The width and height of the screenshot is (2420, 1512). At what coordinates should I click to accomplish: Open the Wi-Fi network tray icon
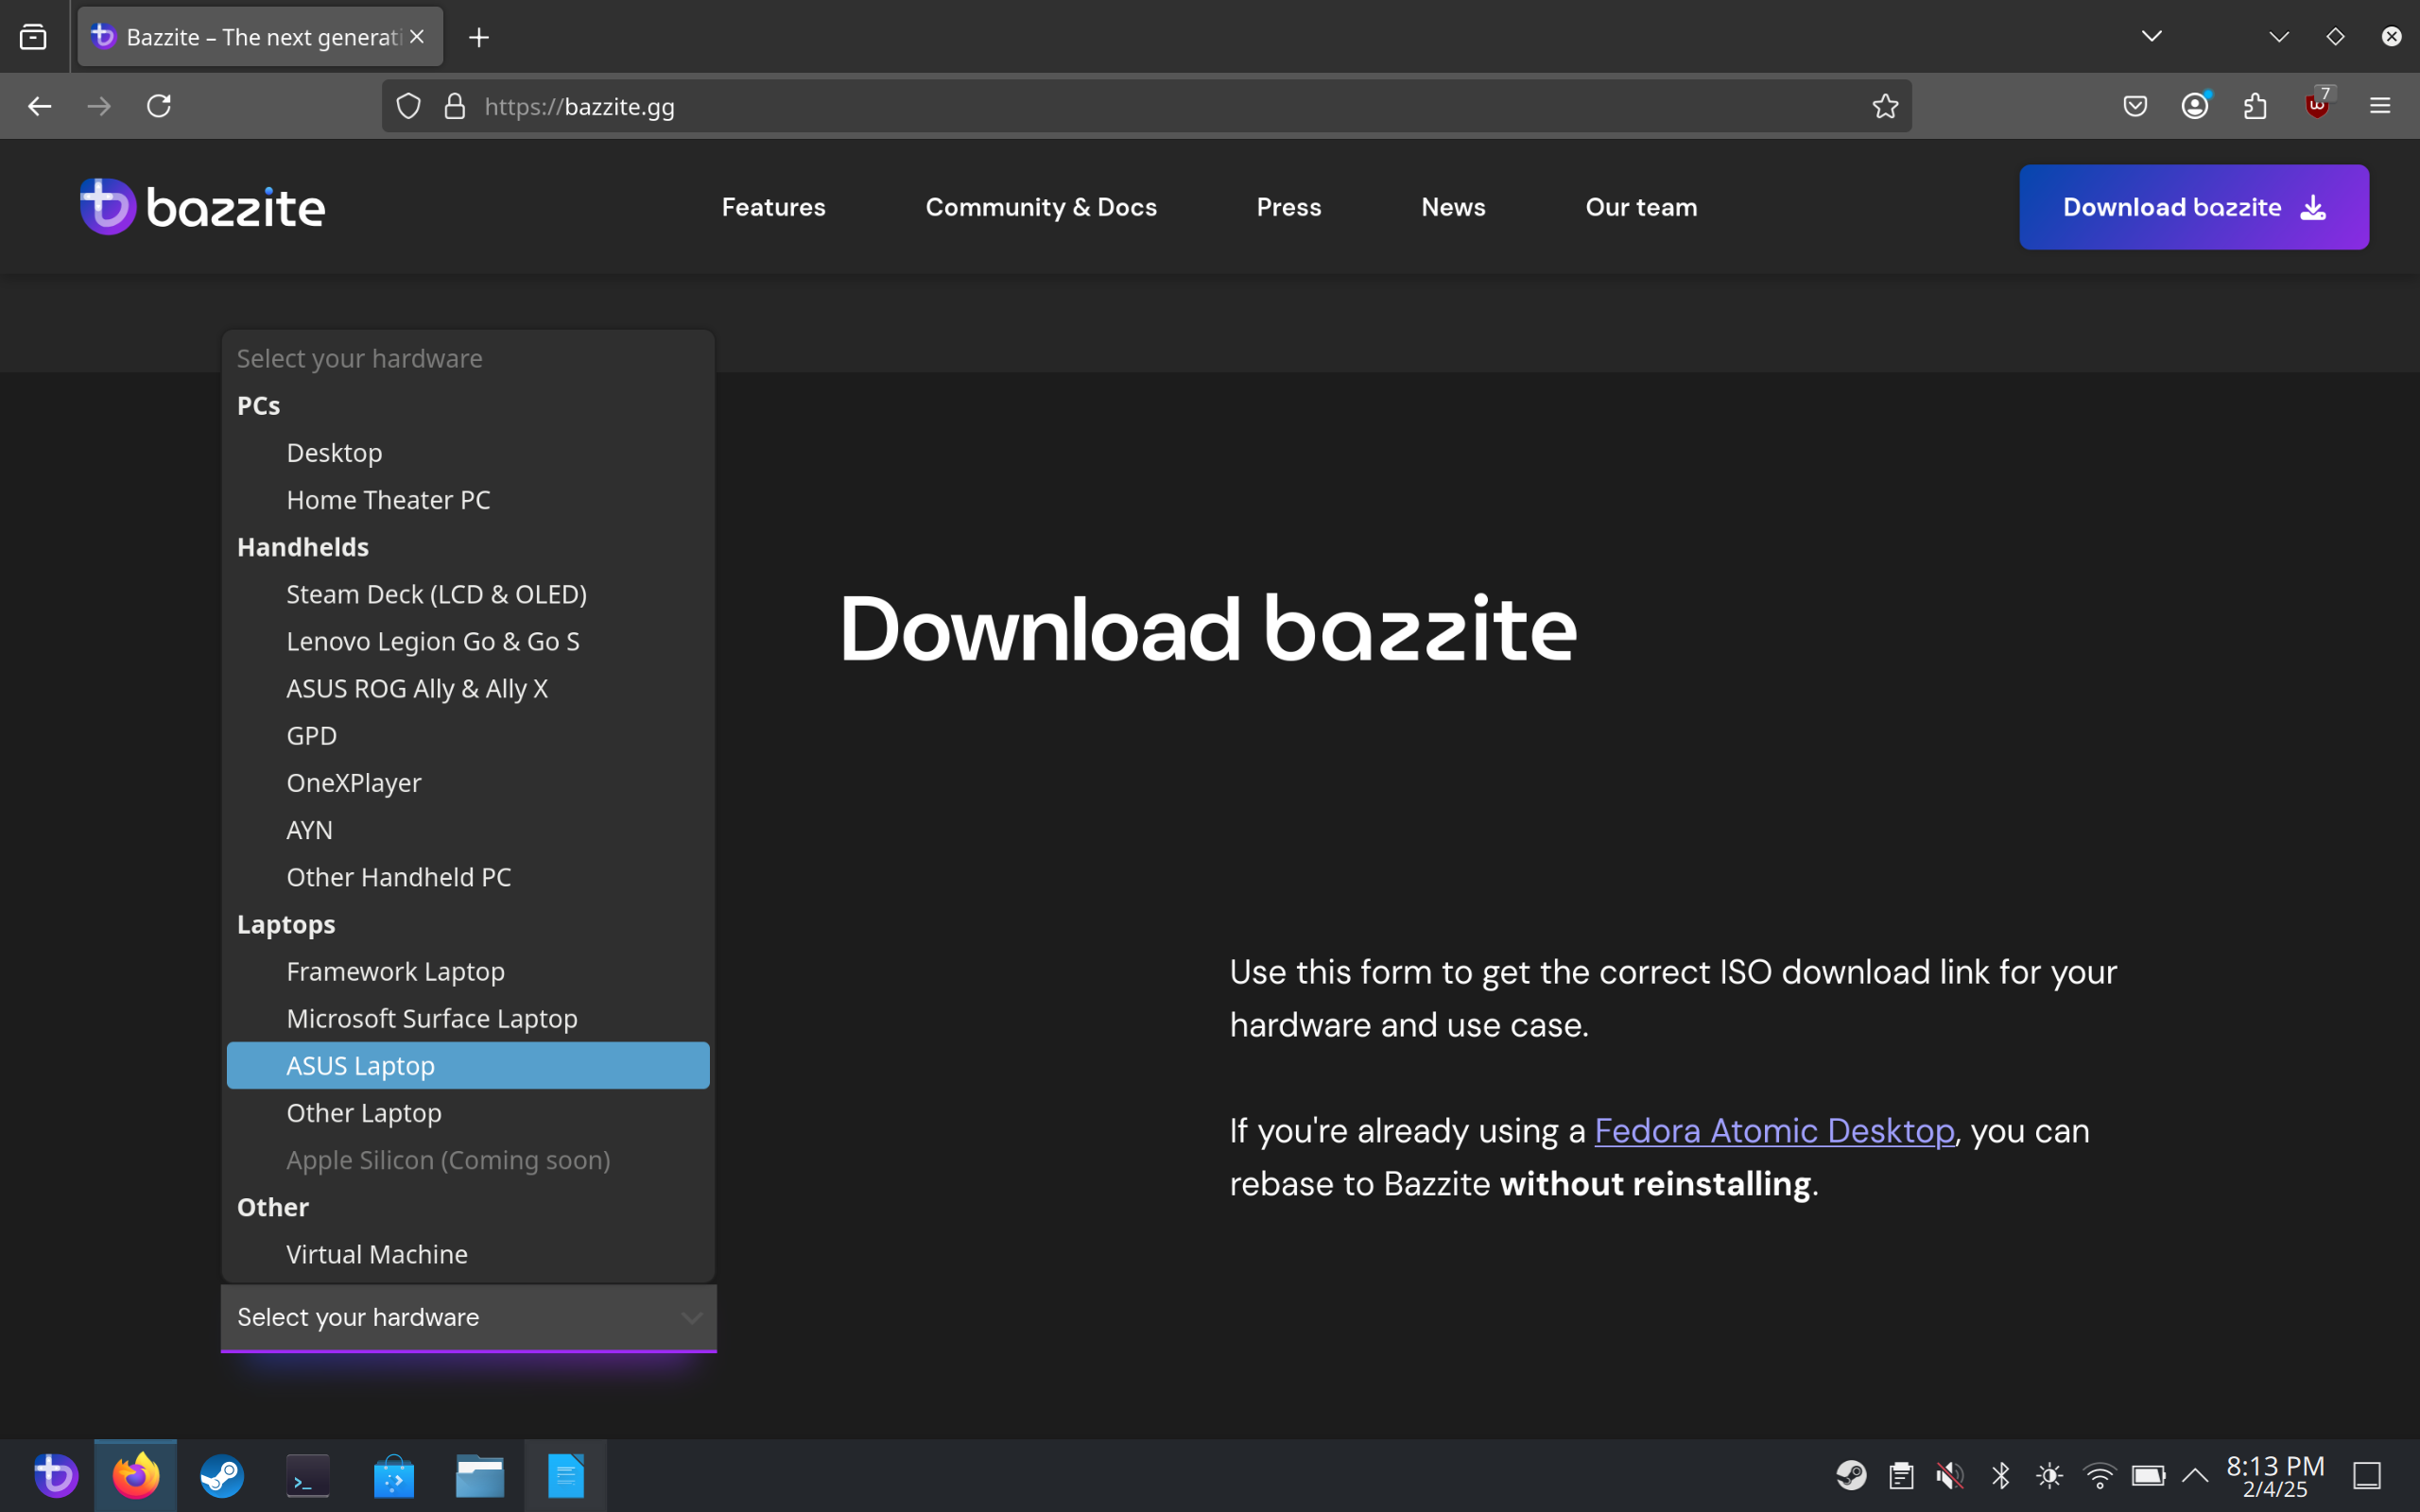(x=2099, y=1475)
